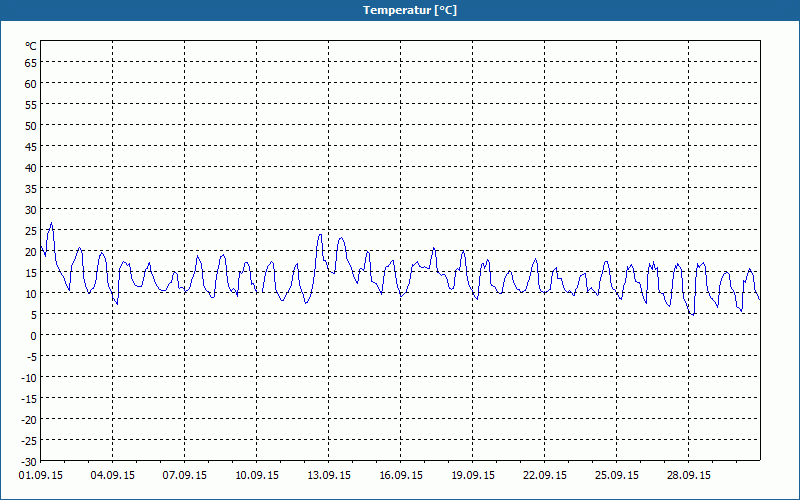
Task: Click the 40 value on temperature axis
Action: click(31, 168)
